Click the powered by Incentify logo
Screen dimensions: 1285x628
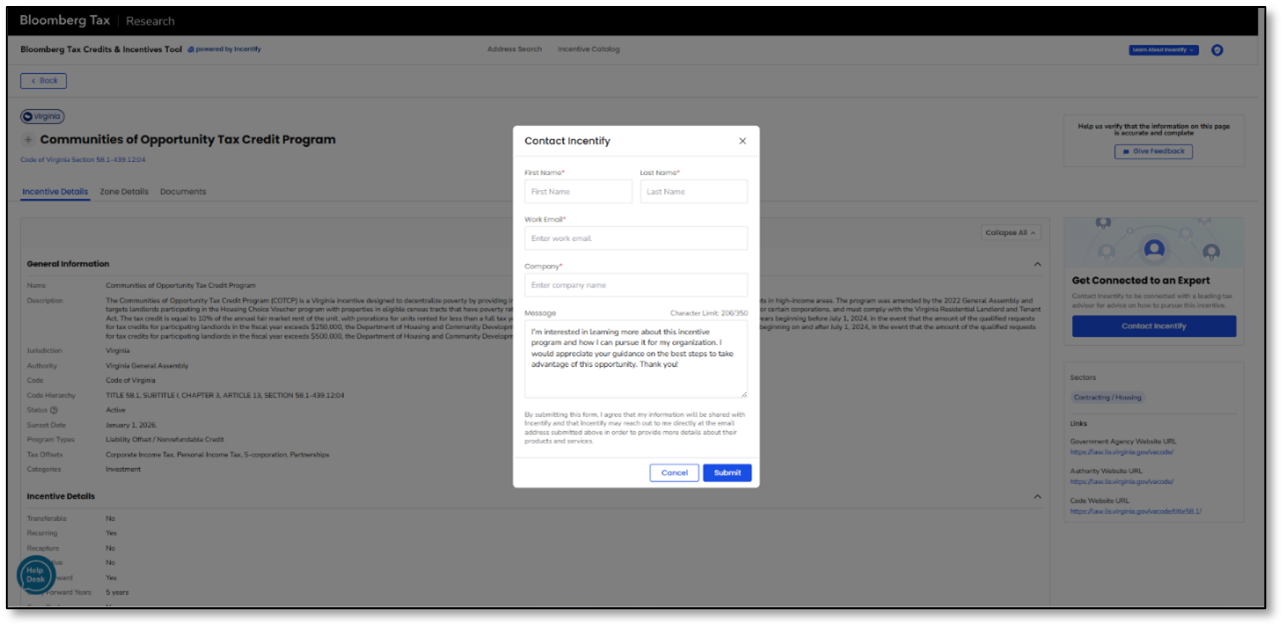click(x=224, y=49)
